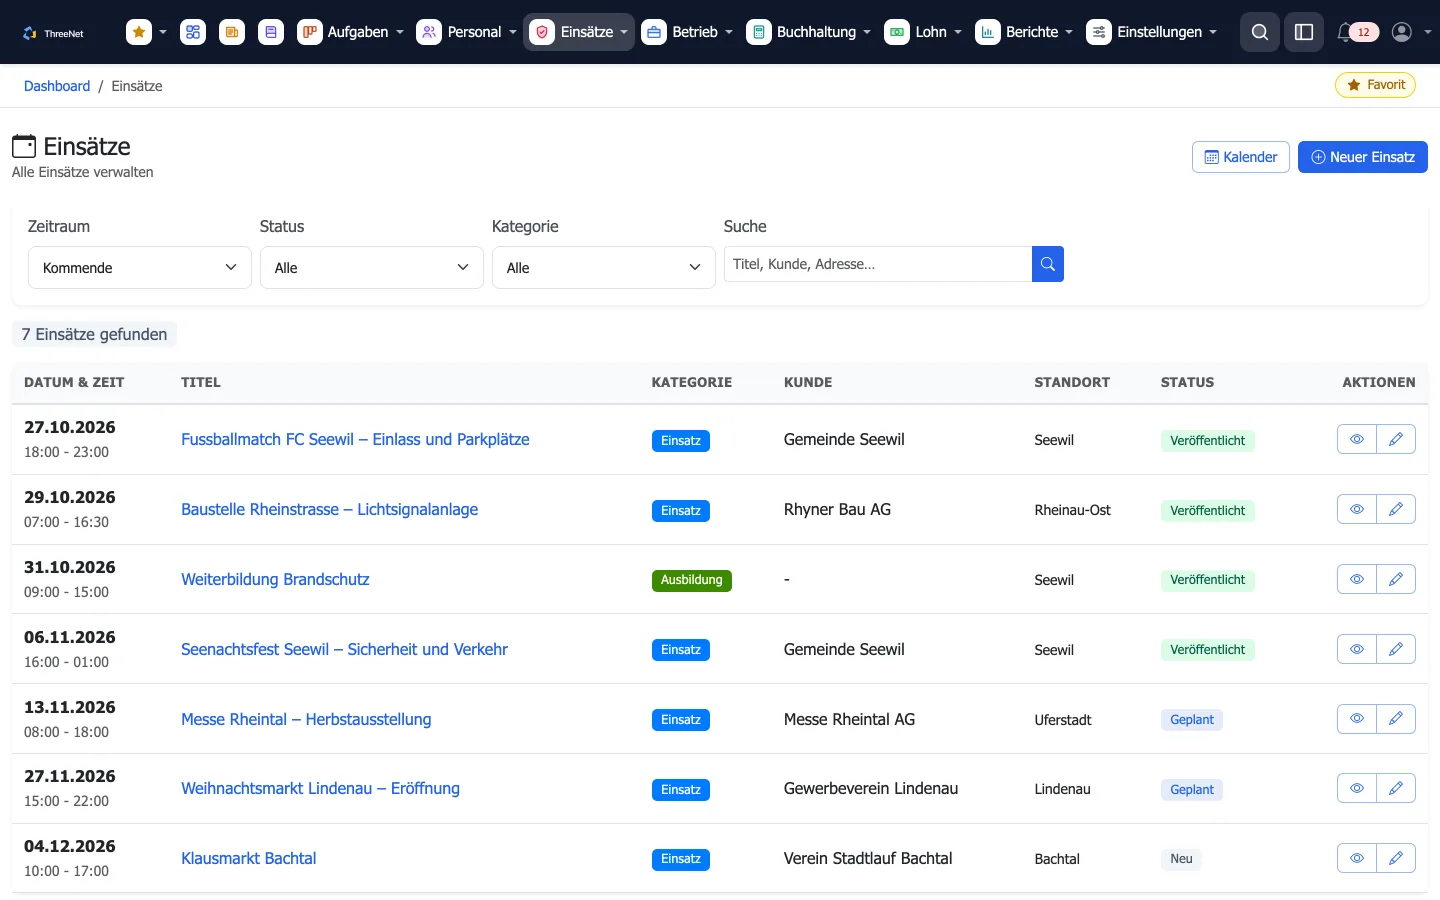This screenshot has height=900, width=1440.
Task: Open the Berichte menu
Action: pyautogui.click(x=1025, y=32)
